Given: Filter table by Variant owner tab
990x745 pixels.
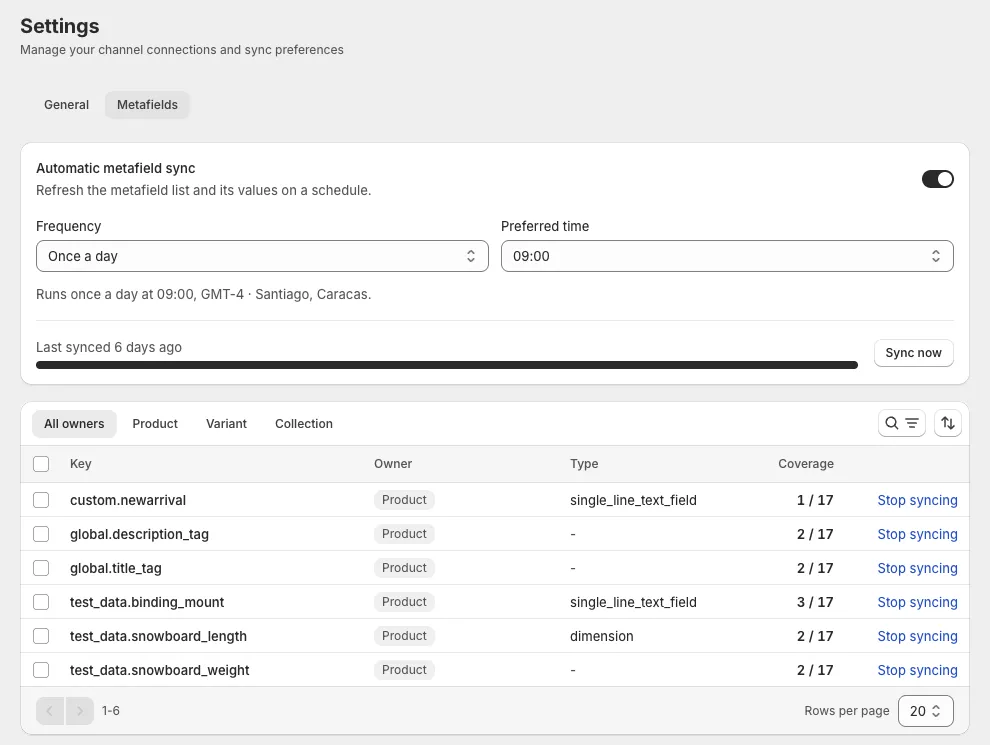Looking at the screenshot, I should [226, 424].
